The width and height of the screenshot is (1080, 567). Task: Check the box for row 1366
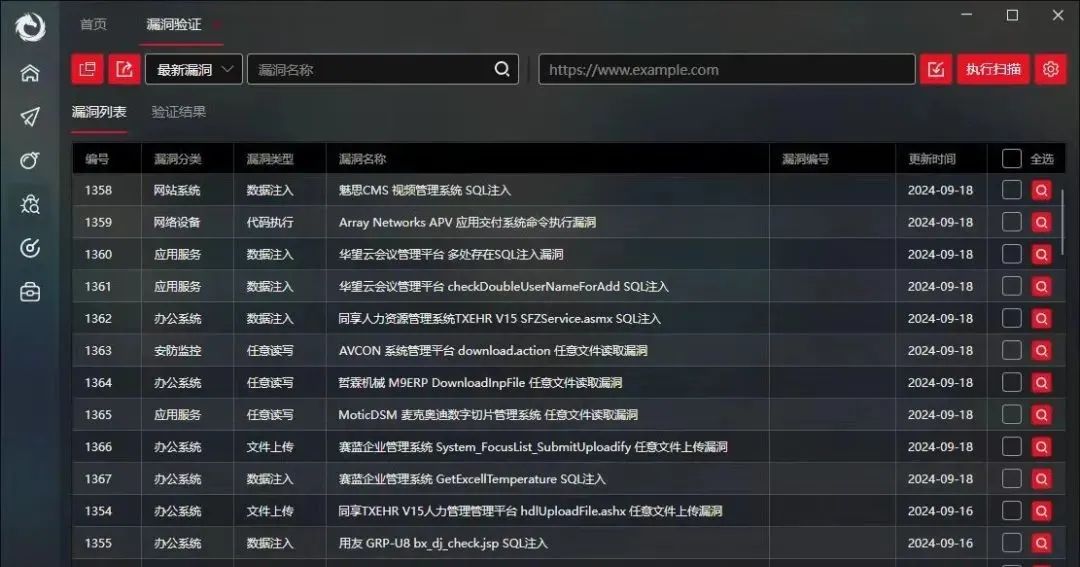click(1012, 446)
